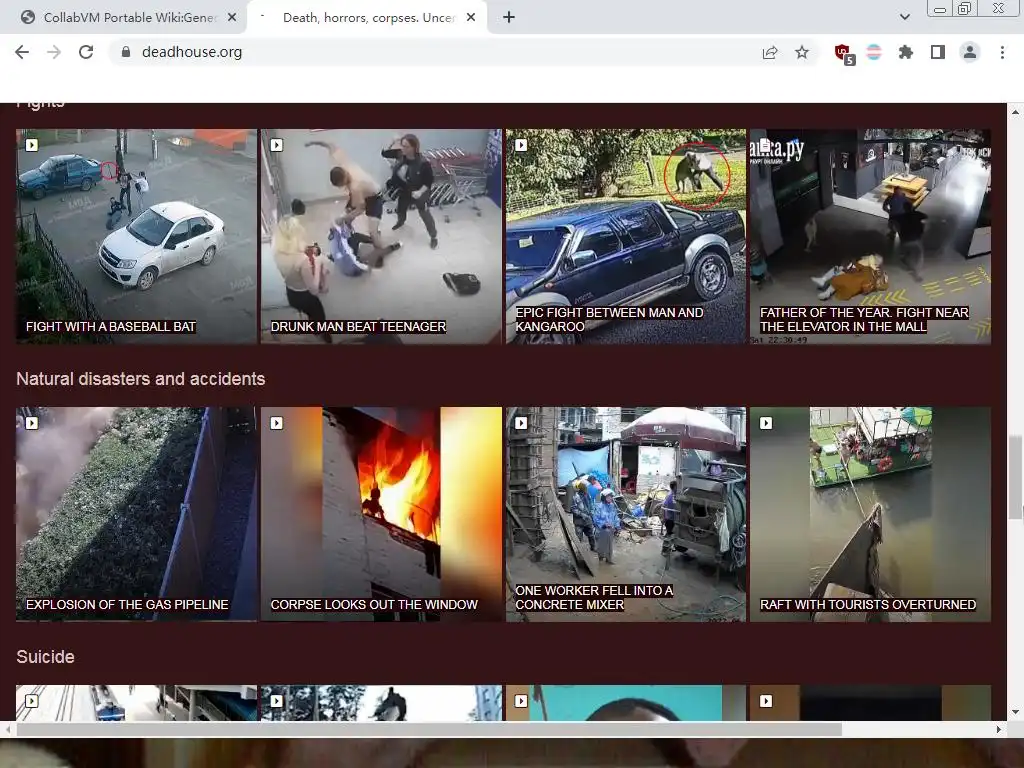
Task: Open Raft With Tourists Overturned link
Action: (x=868, y=605)
